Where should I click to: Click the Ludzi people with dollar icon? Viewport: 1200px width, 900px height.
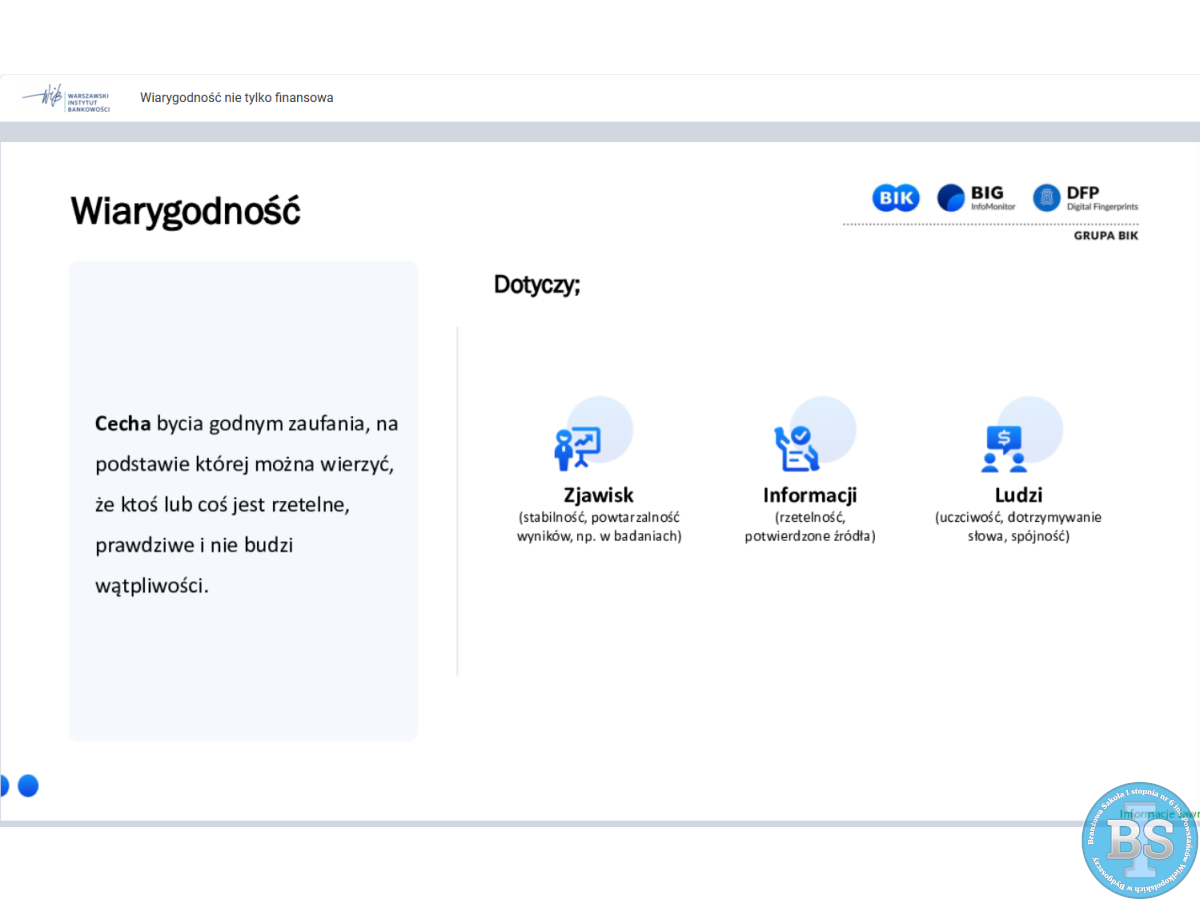click(1004, 449)
